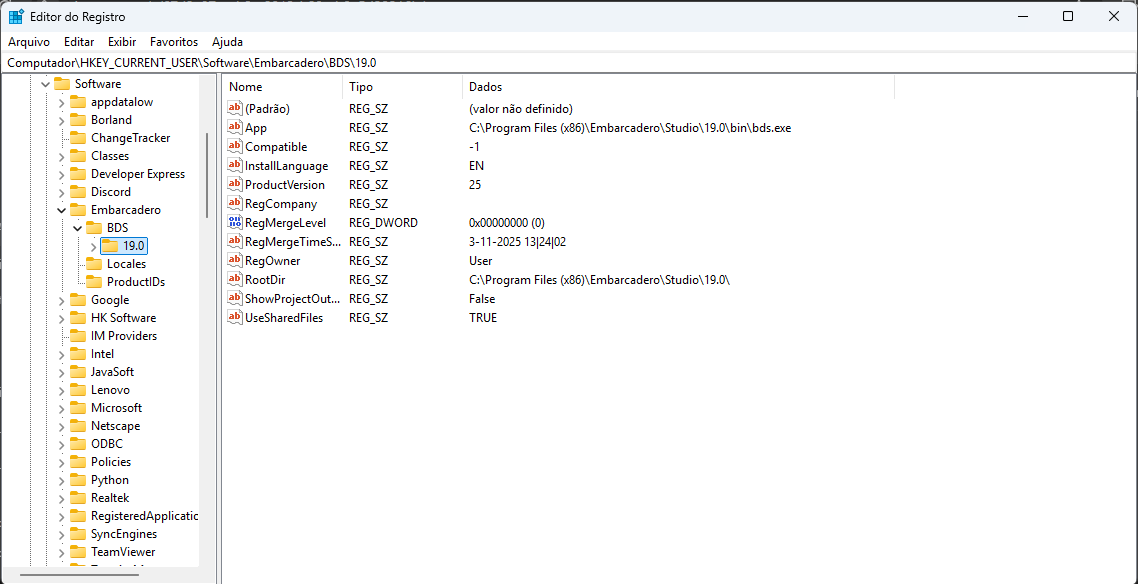Click the RegMergeTimeS... value icon
The image size is (1138, 584).
coord(234,242)
